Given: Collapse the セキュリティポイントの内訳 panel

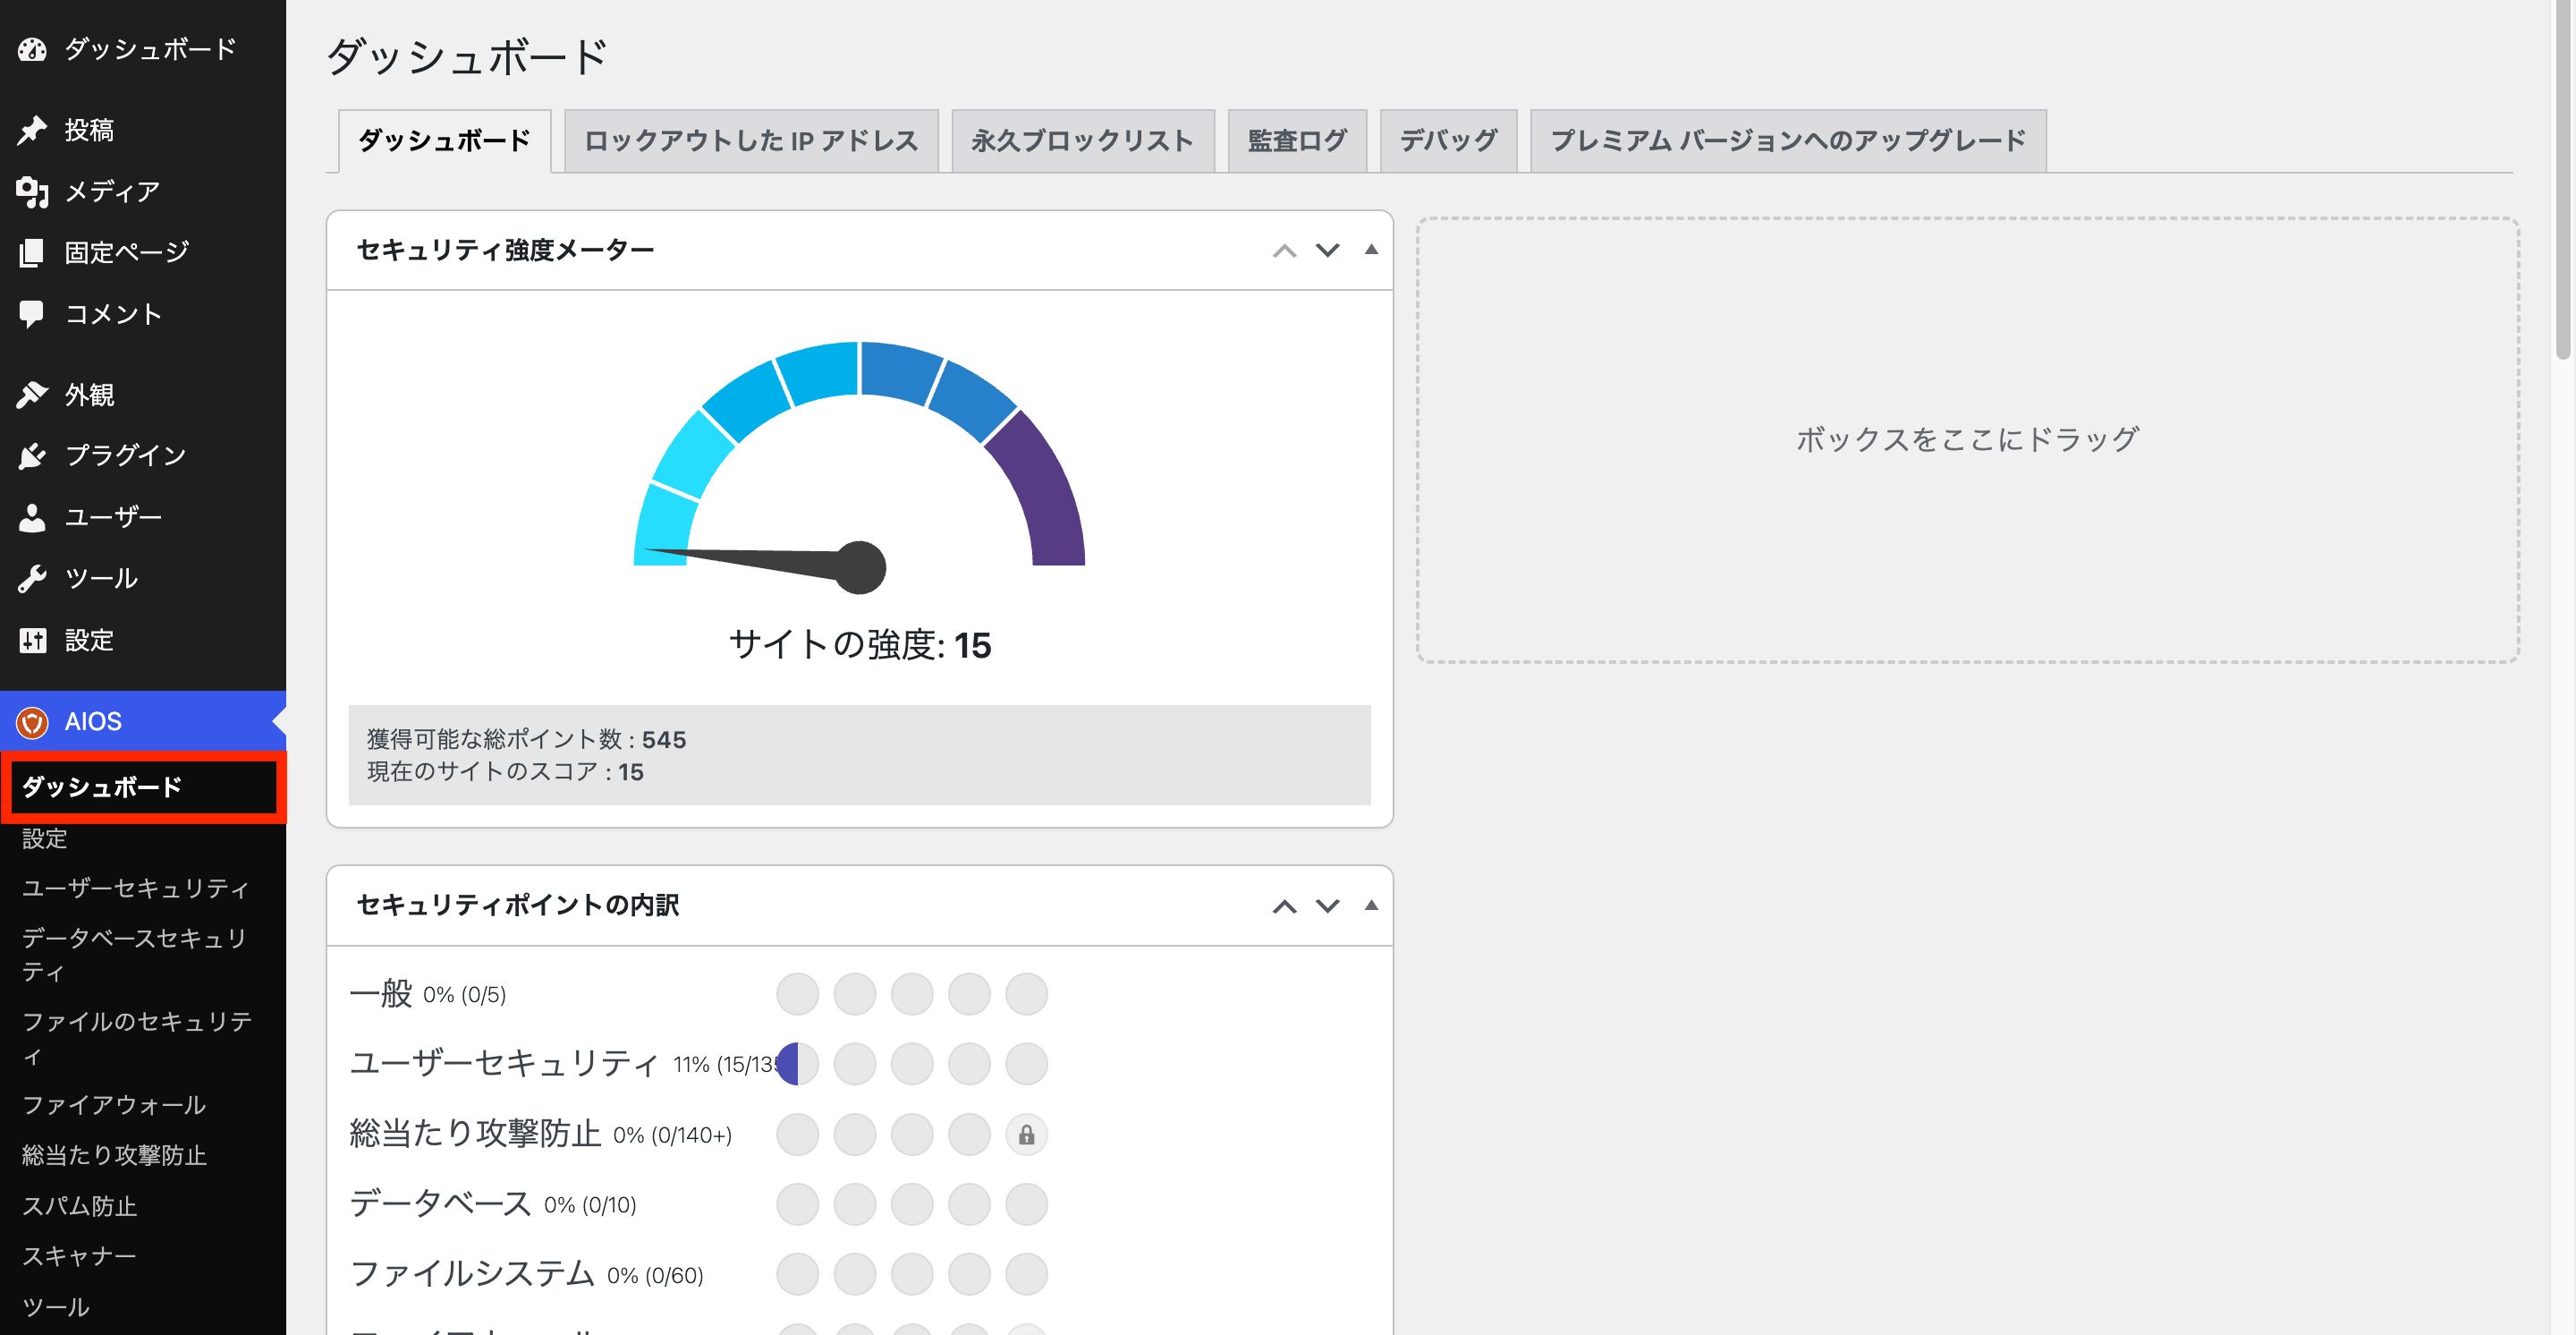Looking at the screenshot, I should [x=1371, y=906].
